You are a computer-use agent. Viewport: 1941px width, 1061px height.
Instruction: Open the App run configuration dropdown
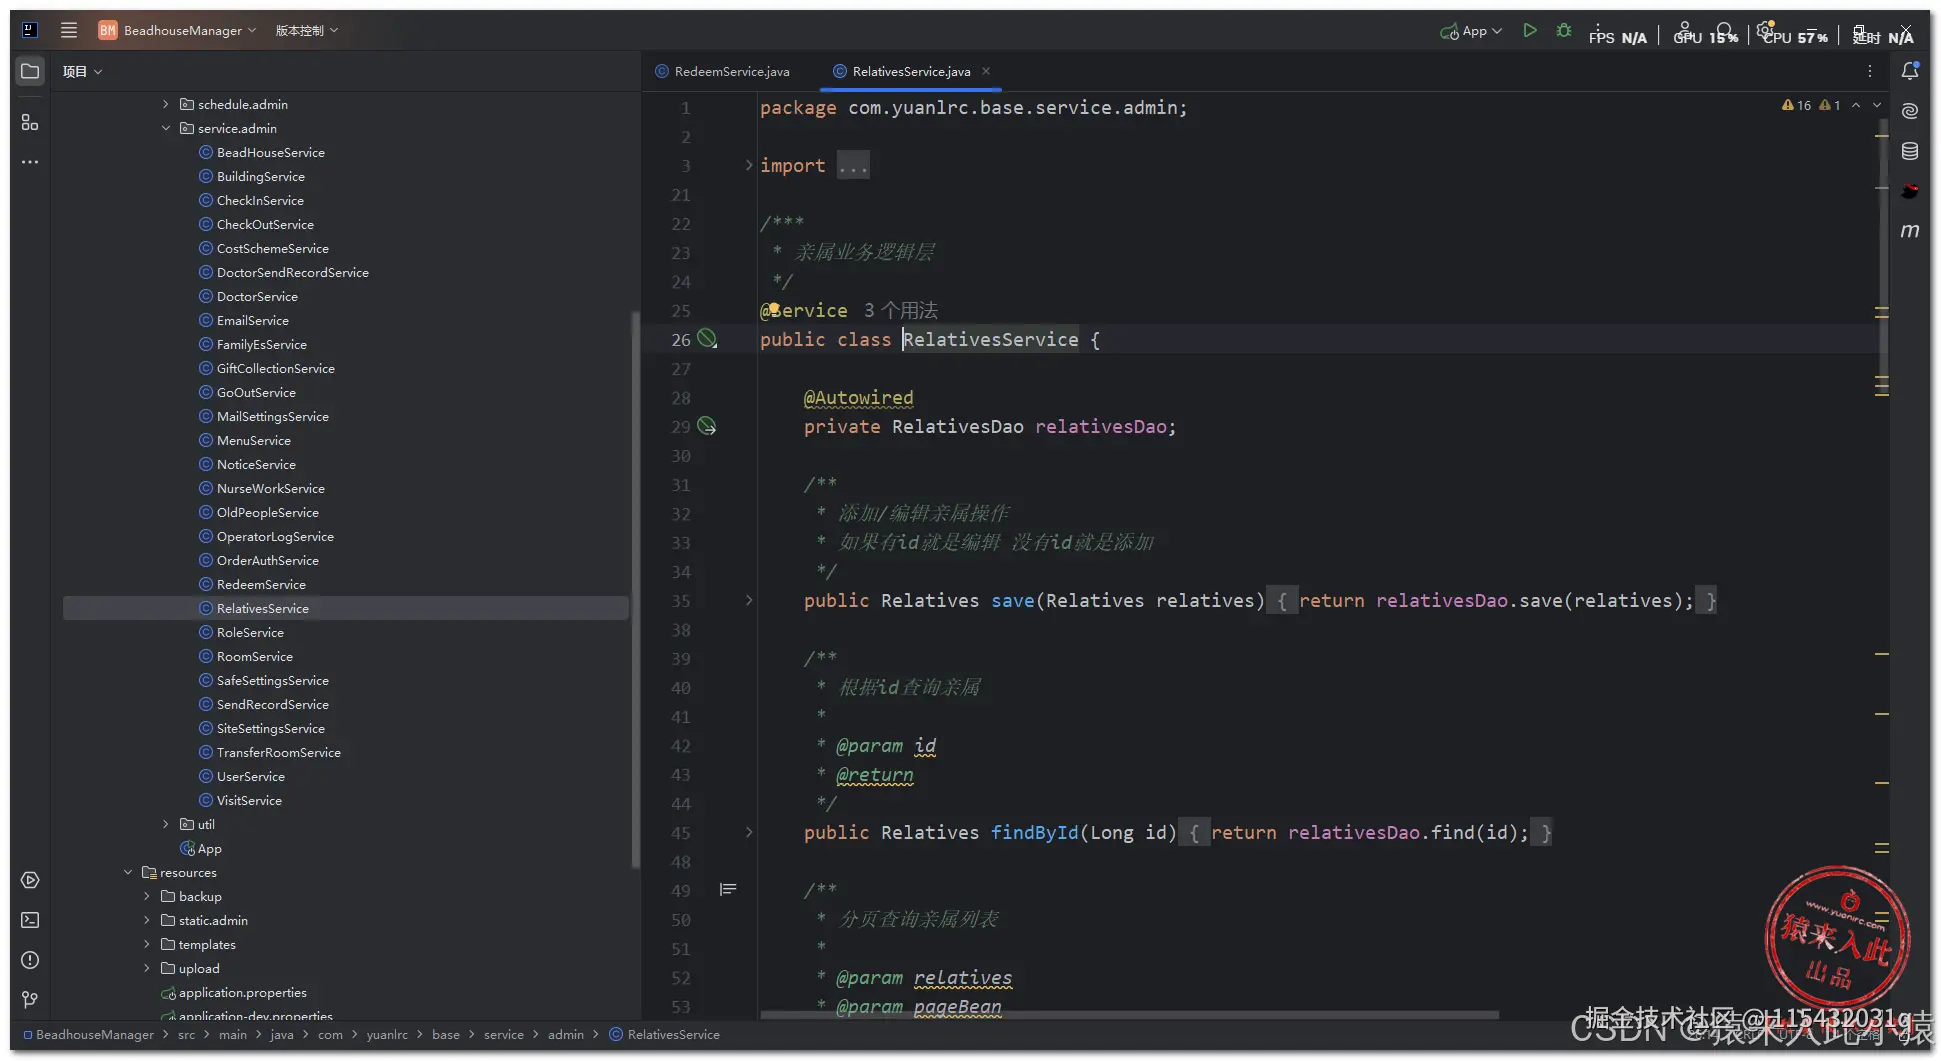point(1471,31)
